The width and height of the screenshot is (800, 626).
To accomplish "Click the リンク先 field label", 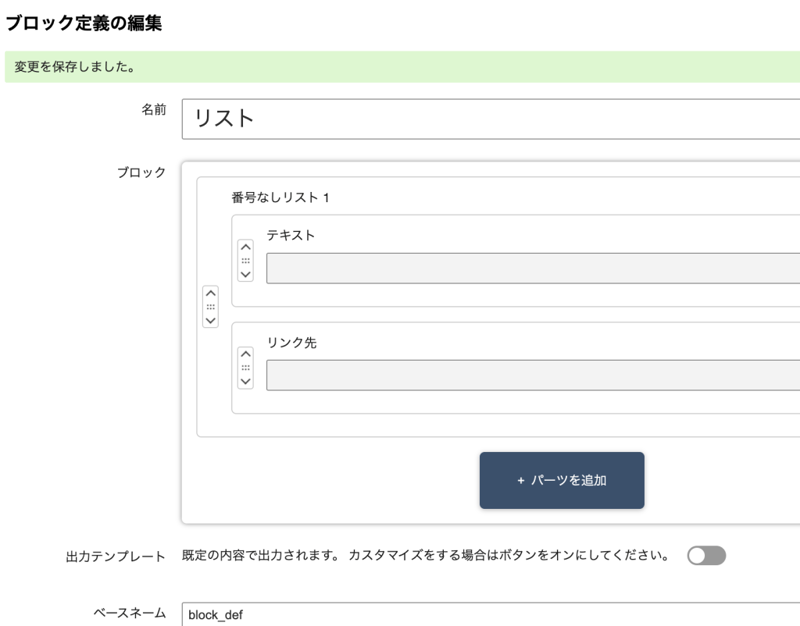I will point(291,342).
